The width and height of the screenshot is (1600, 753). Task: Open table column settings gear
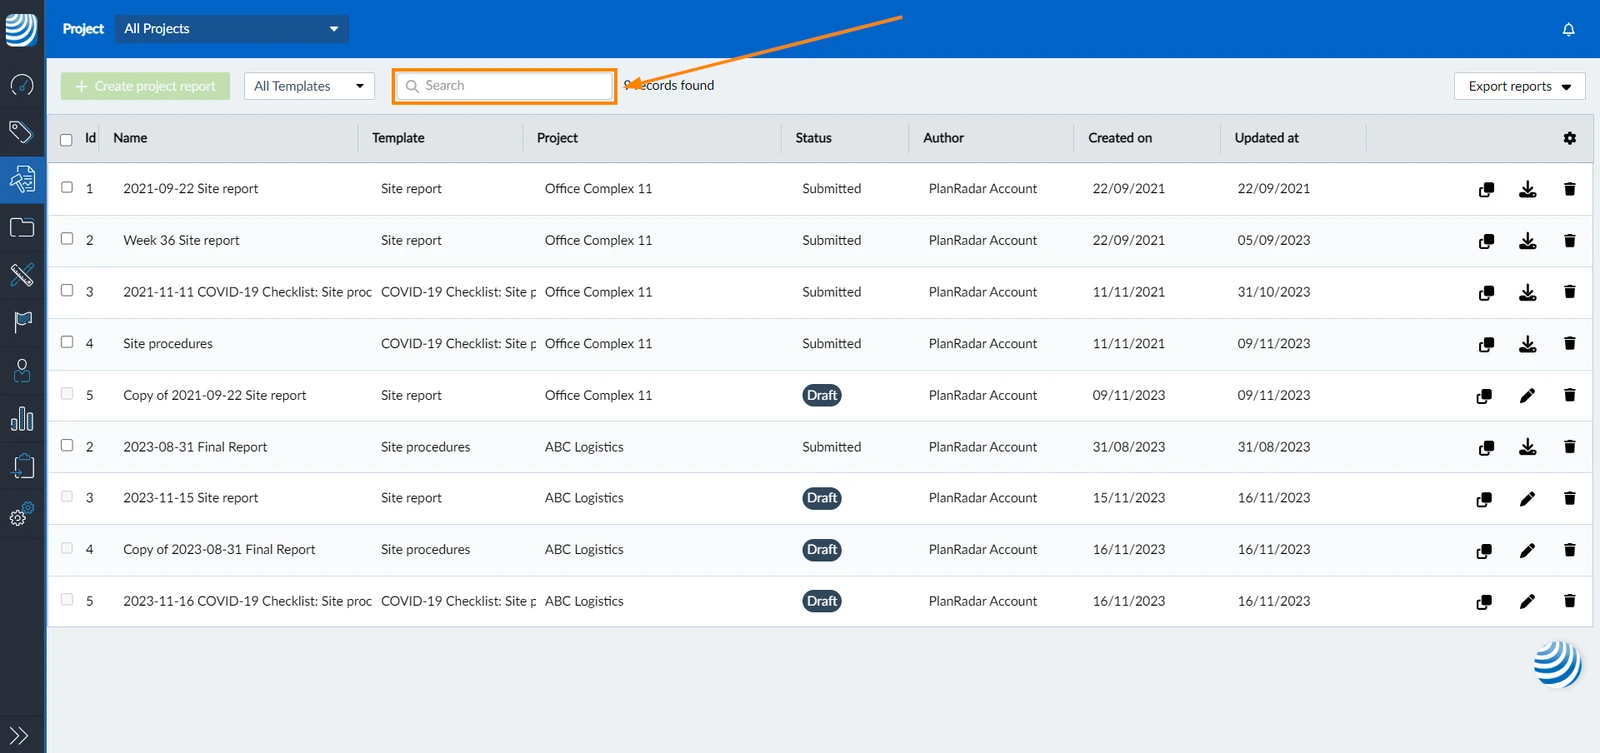[1570, 138]
